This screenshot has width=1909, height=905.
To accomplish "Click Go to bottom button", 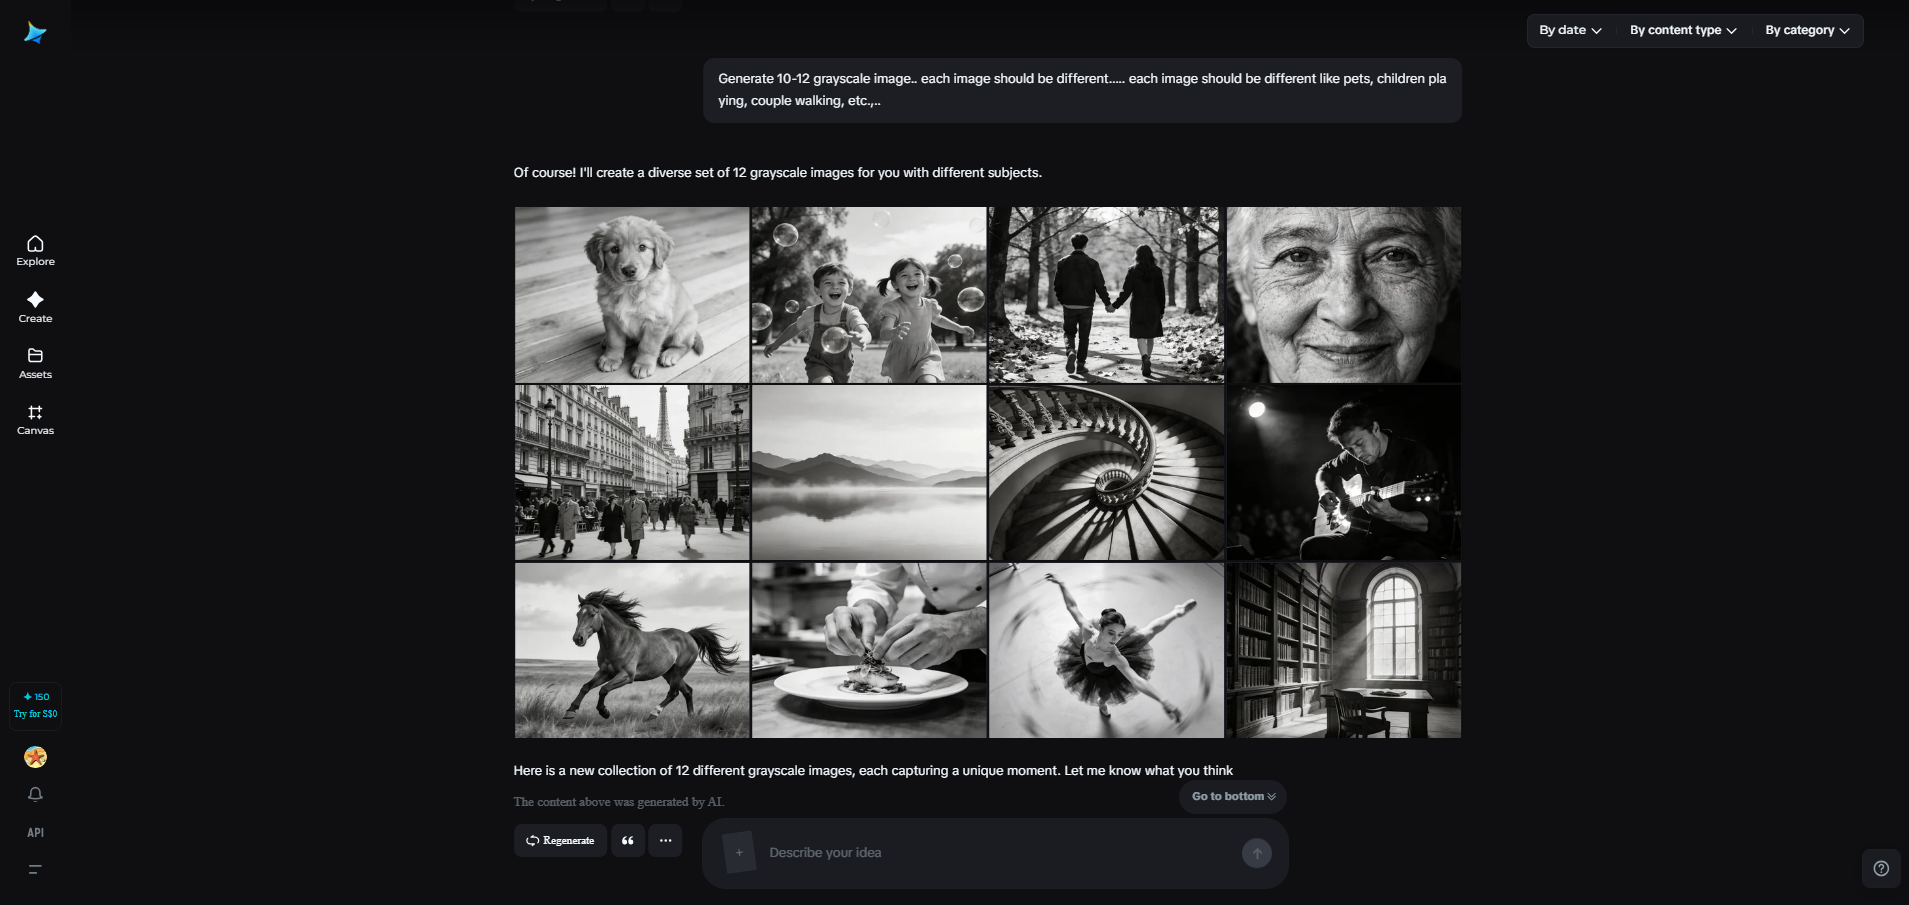I will (1233, 796).
